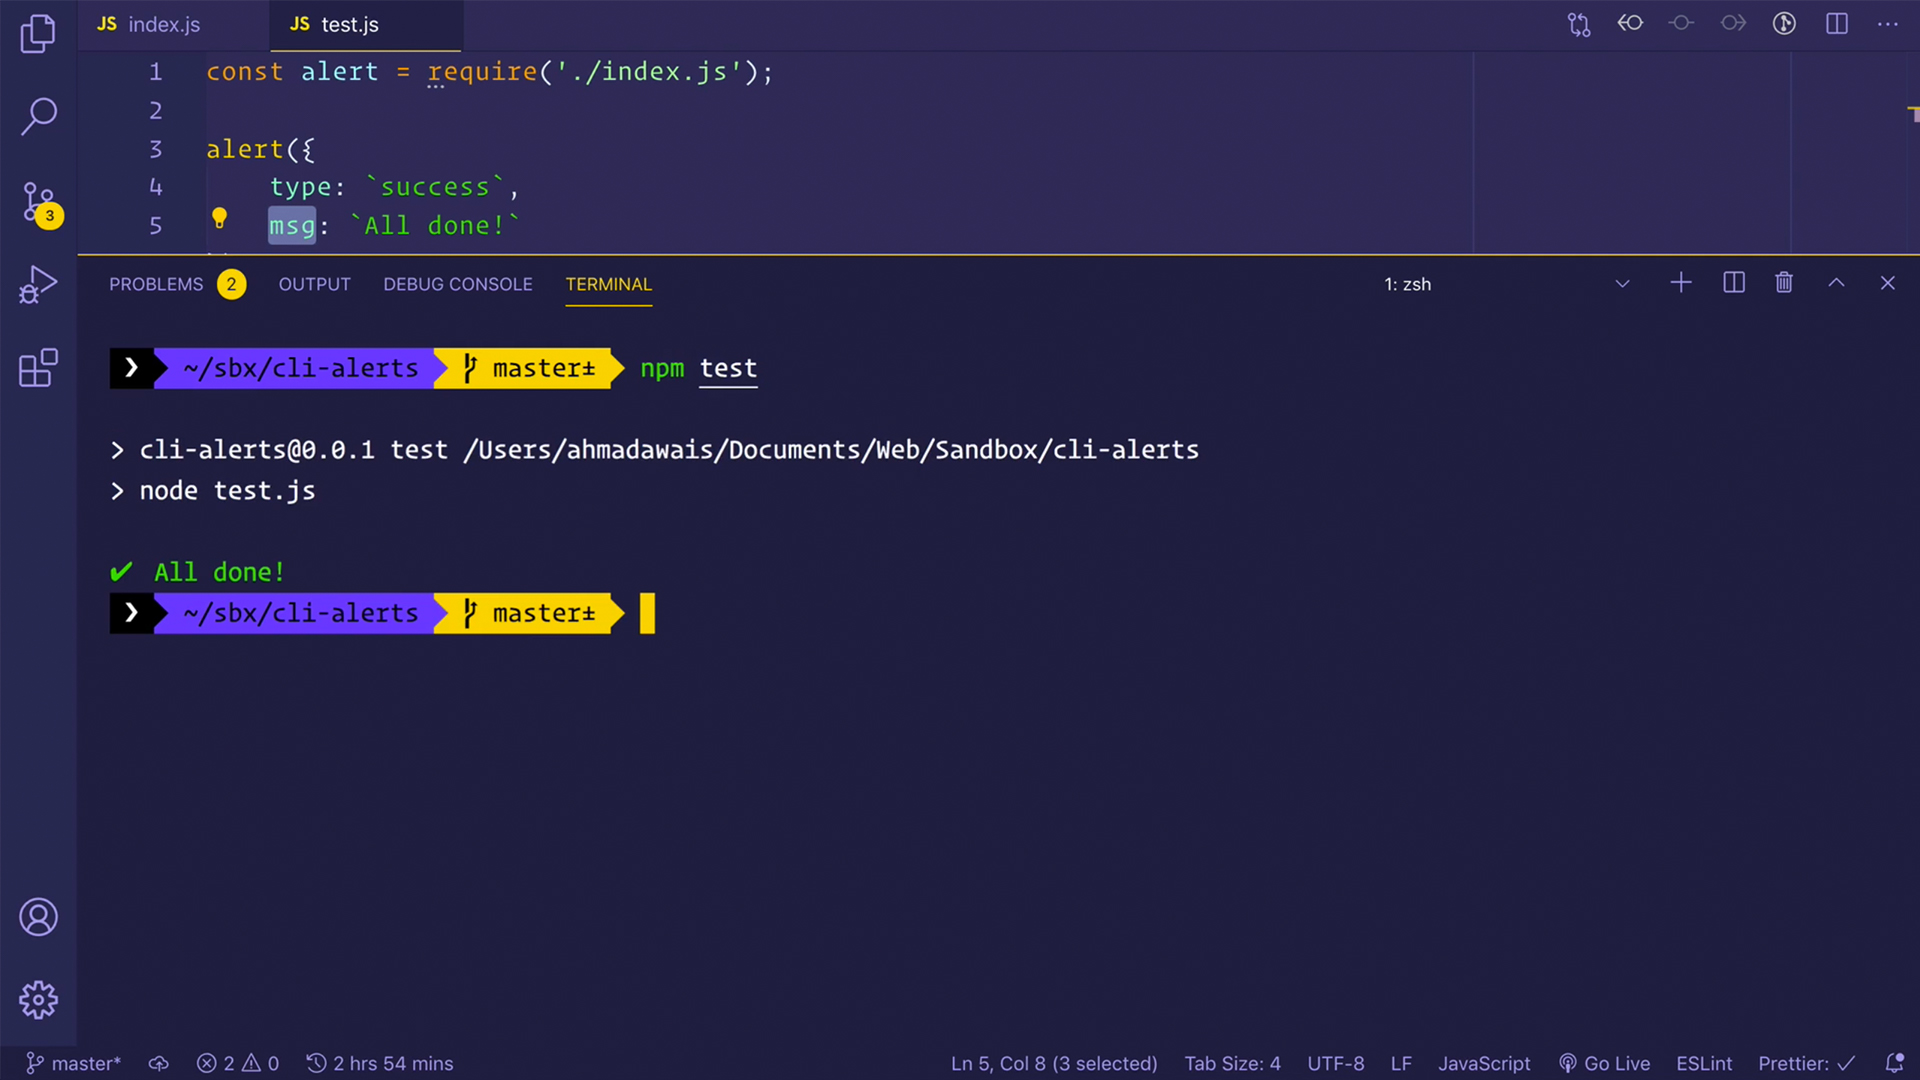
Task: Maximize the panel with up chevron
Action: (x=1836, y=283)
